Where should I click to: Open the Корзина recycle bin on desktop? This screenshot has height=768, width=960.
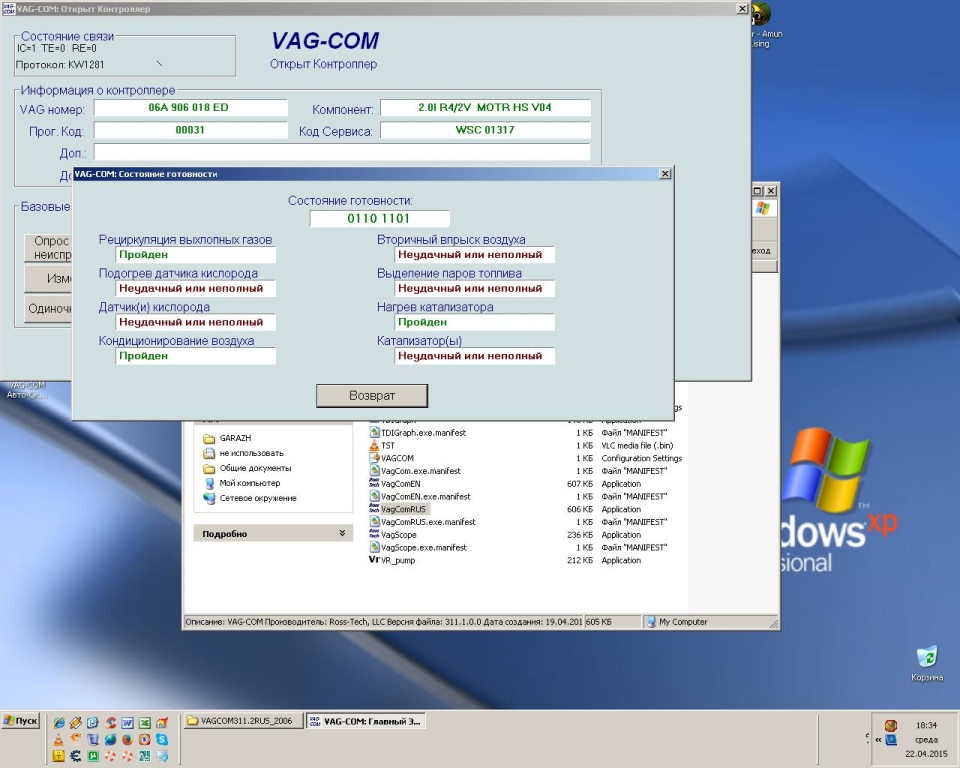point(927,663)
